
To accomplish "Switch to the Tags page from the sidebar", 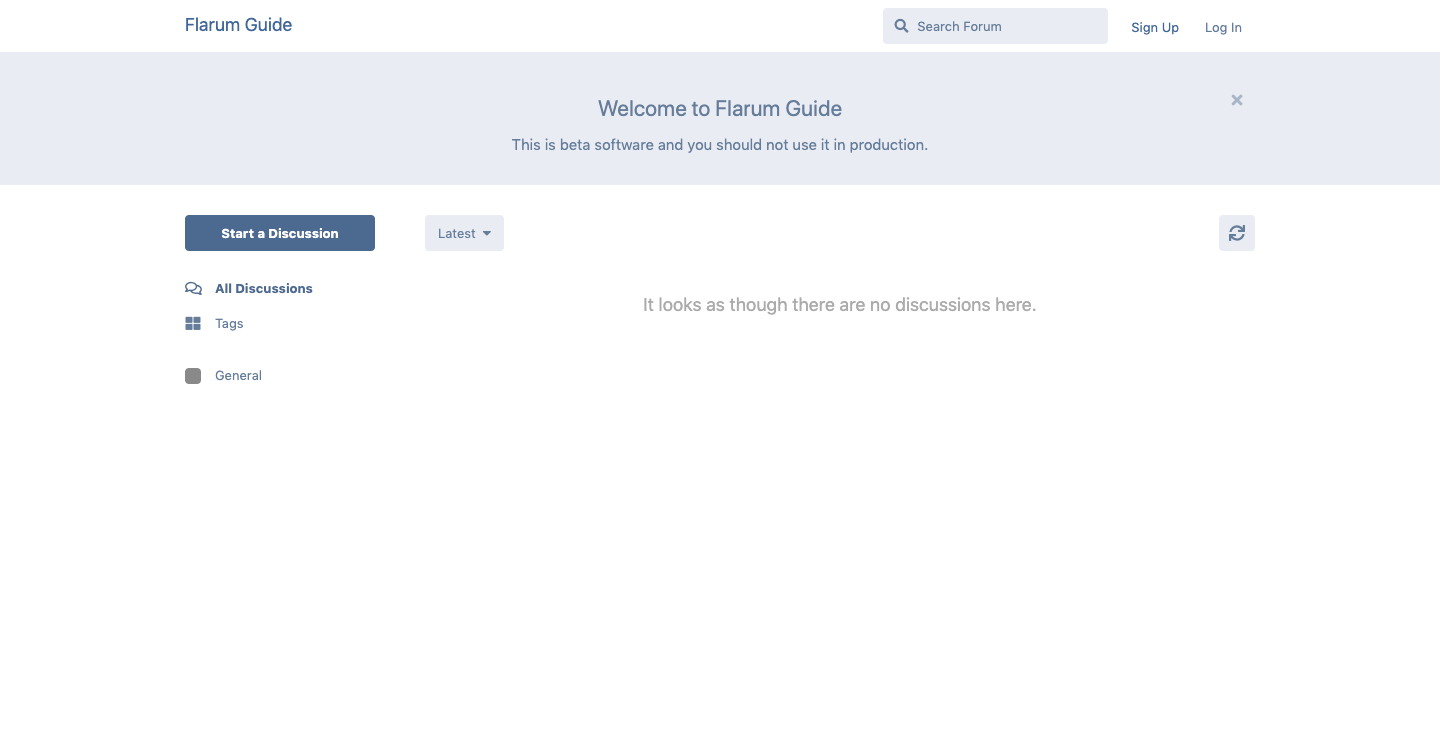I will pyautogui.click(x=229, y=323).
